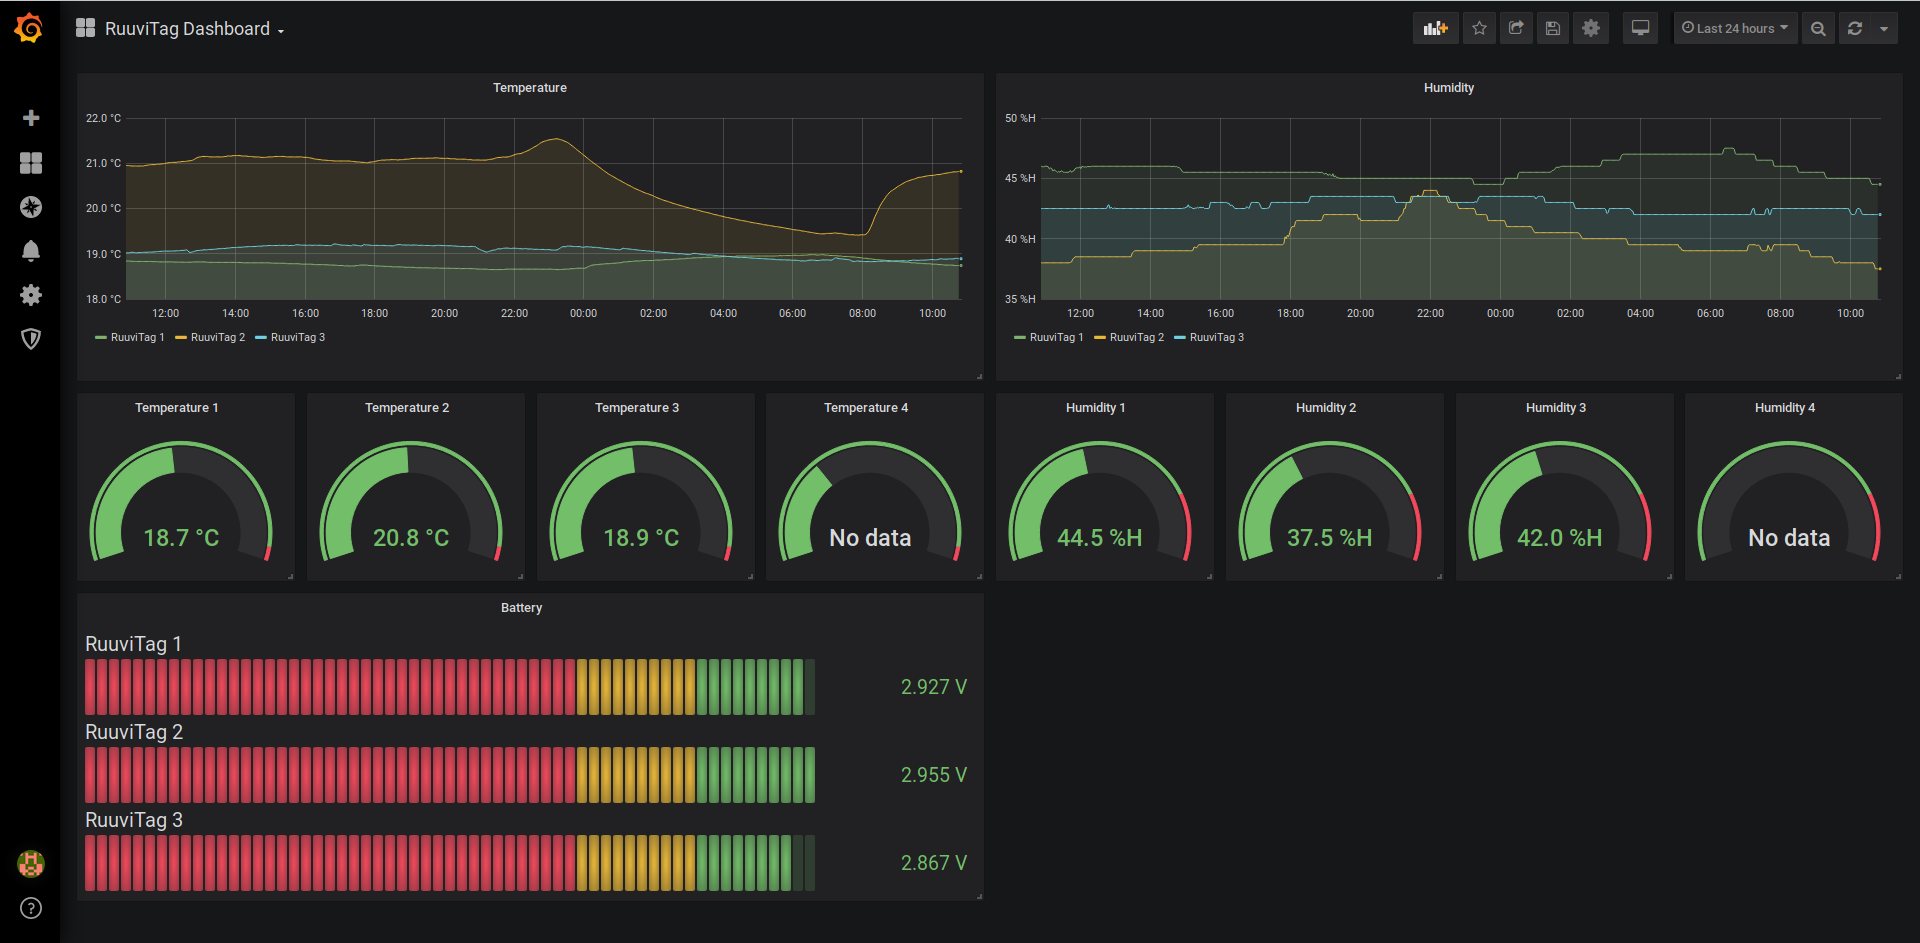Open the Battery panel title menu
1920x943 pixels.
[x=522, y=608]
